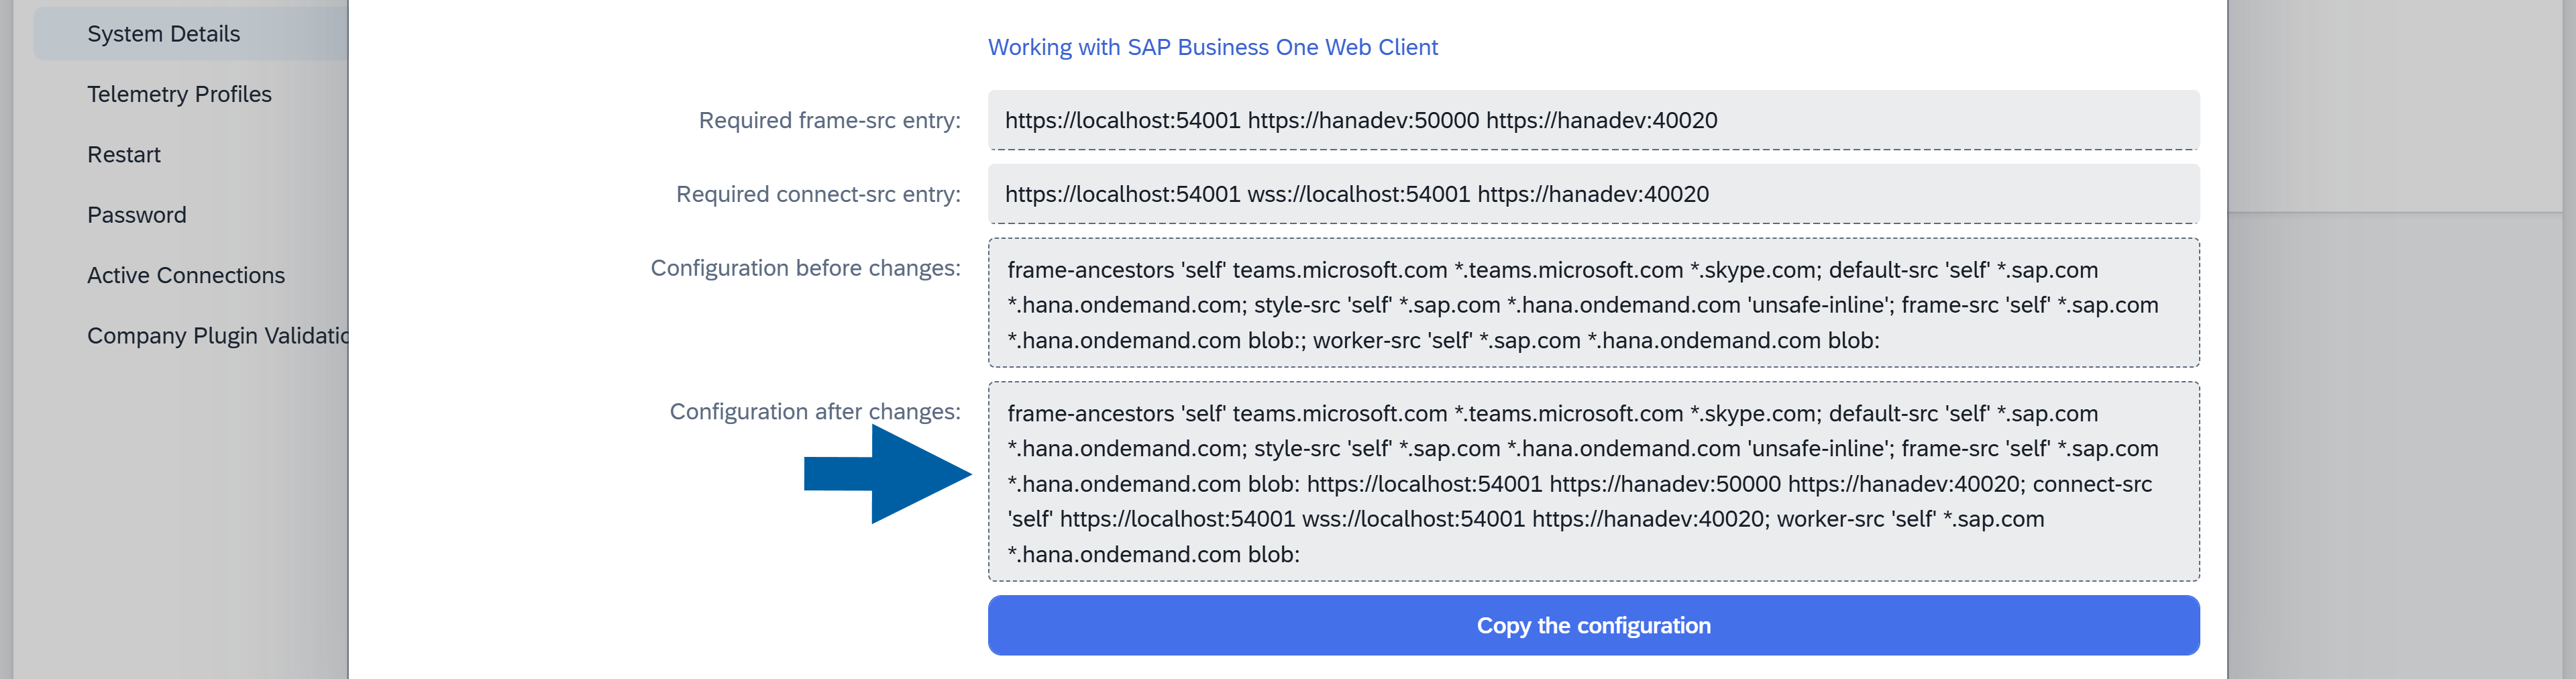
Task: Click the Required frame-src entry label
Action: coord(830,120)
